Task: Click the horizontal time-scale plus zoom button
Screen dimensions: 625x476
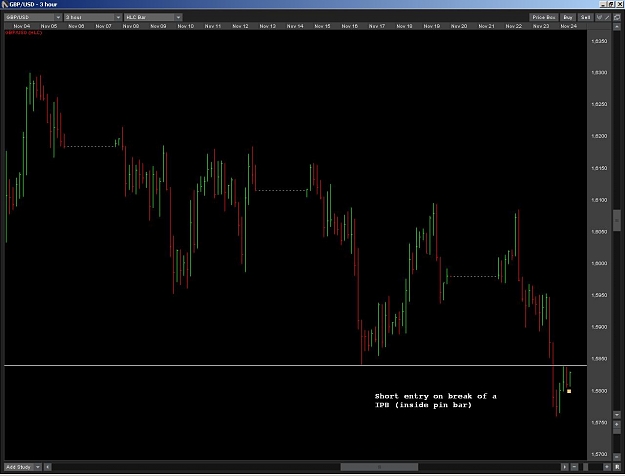Action: point(607,467)
